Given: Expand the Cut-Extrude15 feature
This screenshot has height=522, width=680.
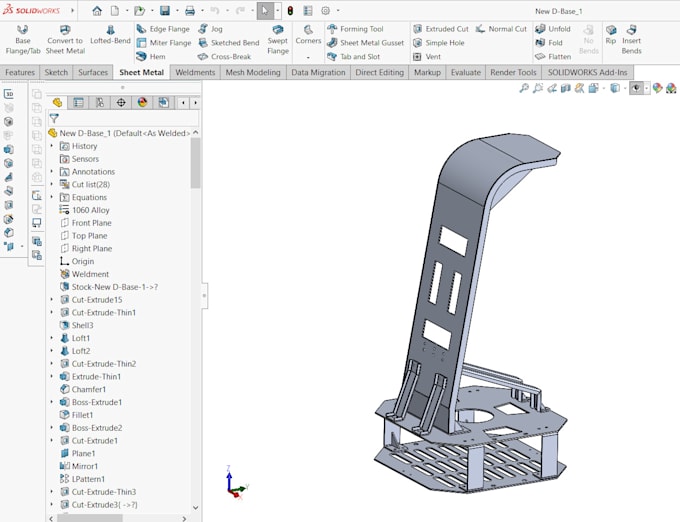Looking at the screenshot, I should (x=52, y=300).
